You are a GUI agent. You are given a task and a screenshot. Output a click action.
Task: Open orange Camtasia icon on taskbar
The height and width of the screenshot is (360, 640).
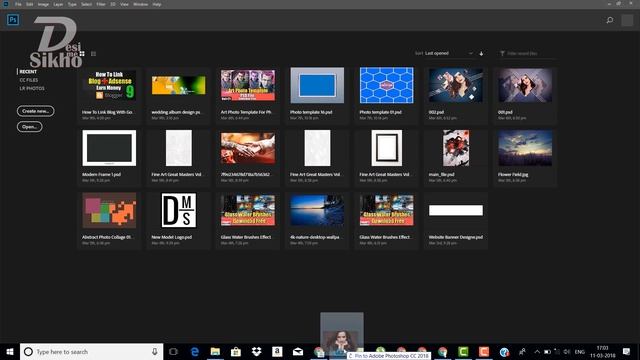(484, 351)
